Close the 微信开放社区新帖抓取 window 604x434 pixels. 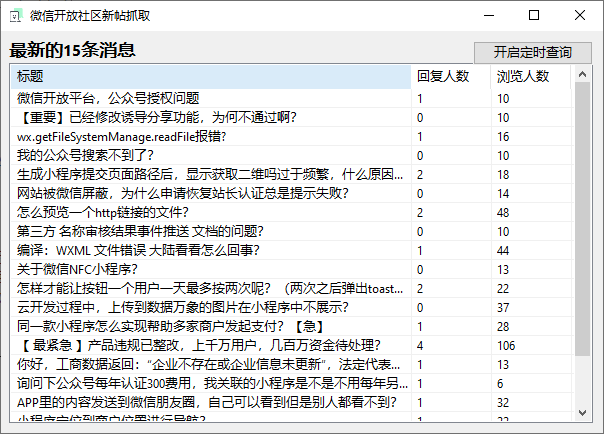click(x=580, y=16)
